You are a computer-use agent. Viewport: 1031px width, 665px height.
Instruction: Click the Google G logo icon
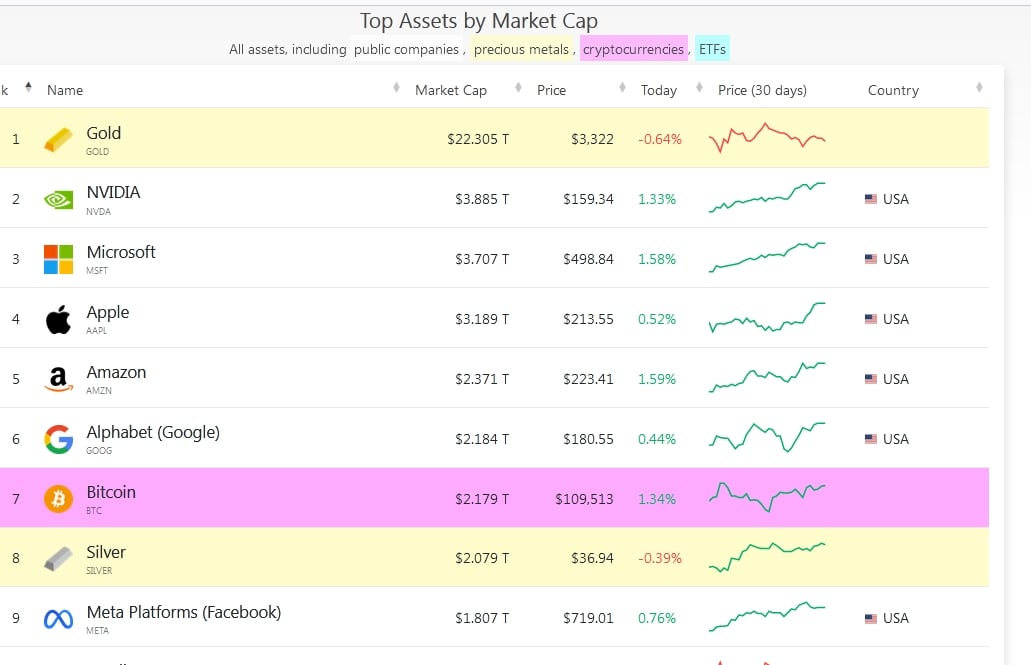59,439
